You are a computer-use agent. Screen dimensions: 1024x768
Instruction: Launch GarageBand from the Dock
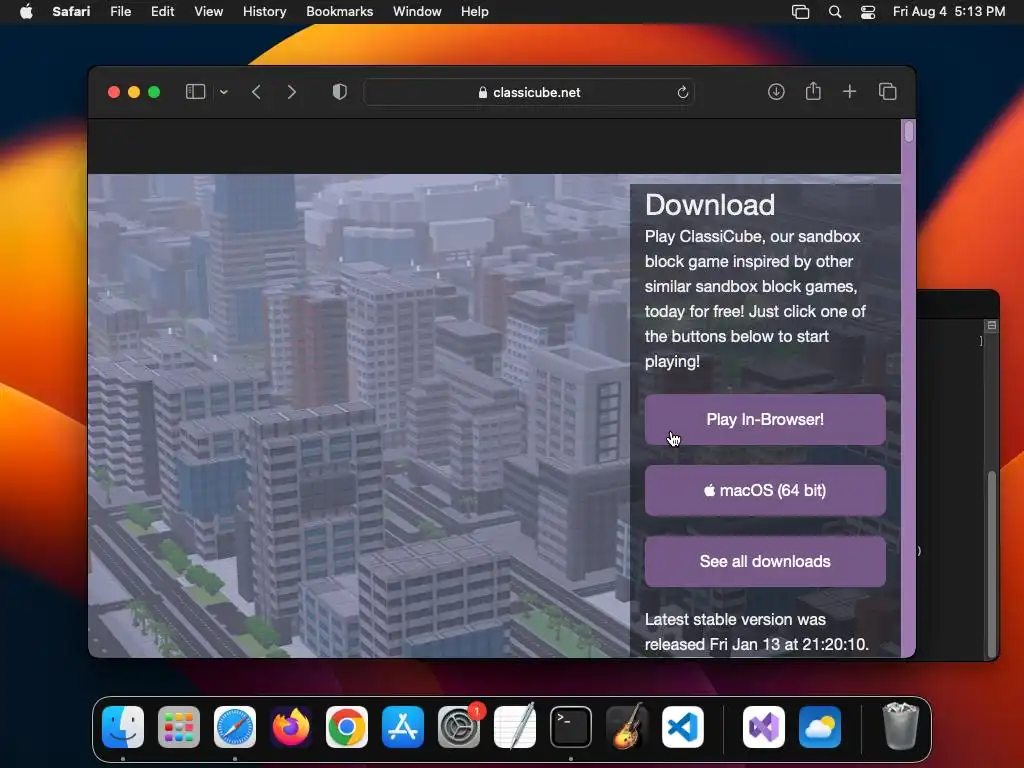click(627, 727)
